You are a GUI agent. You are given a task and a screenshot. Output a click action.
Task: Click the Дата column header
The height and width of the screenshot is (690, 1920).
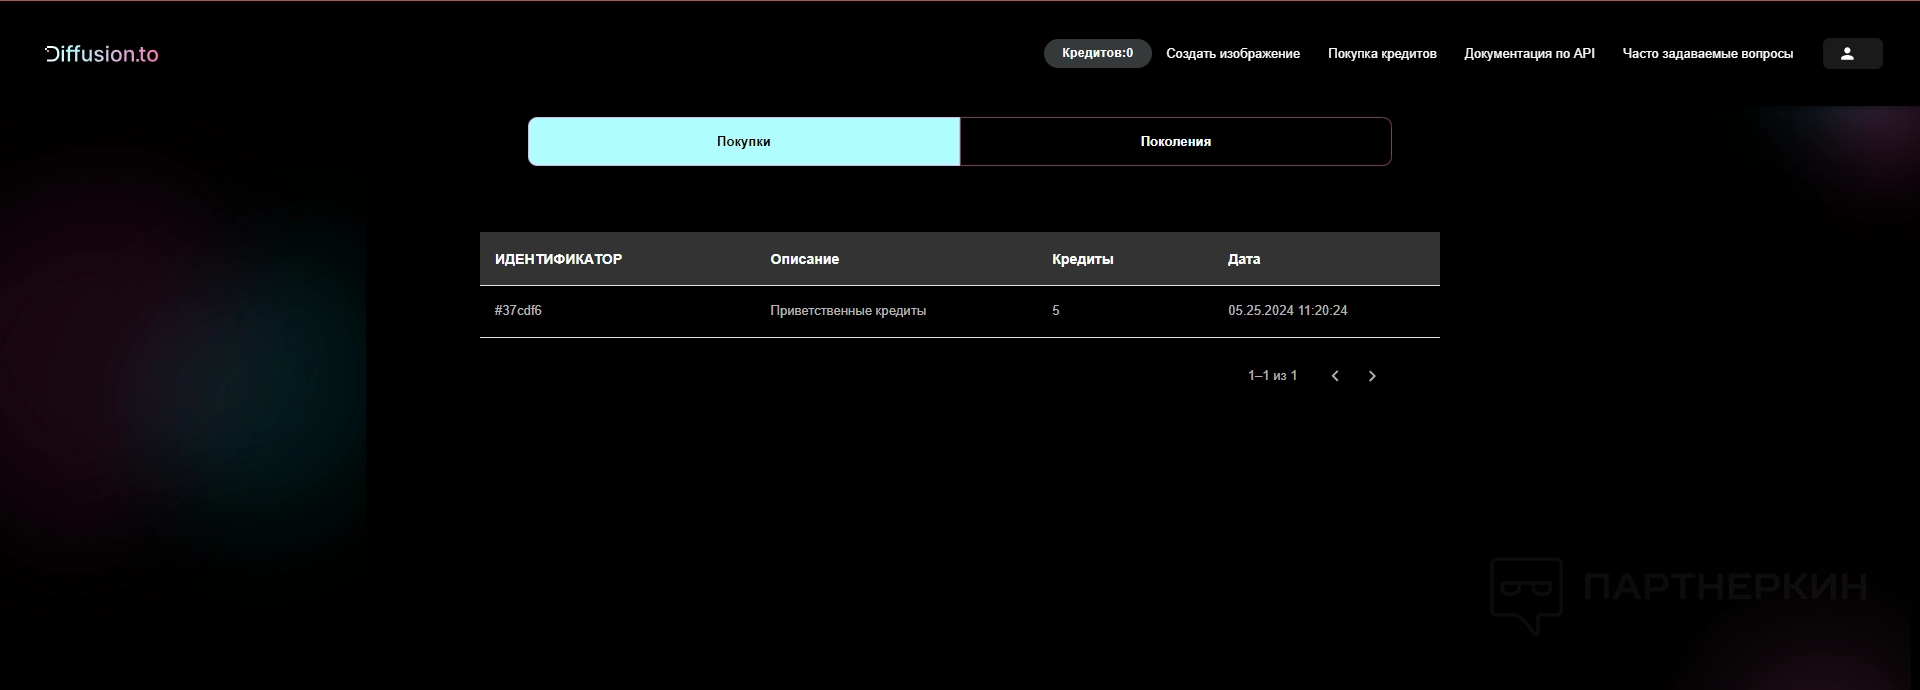click(1243, 259)
